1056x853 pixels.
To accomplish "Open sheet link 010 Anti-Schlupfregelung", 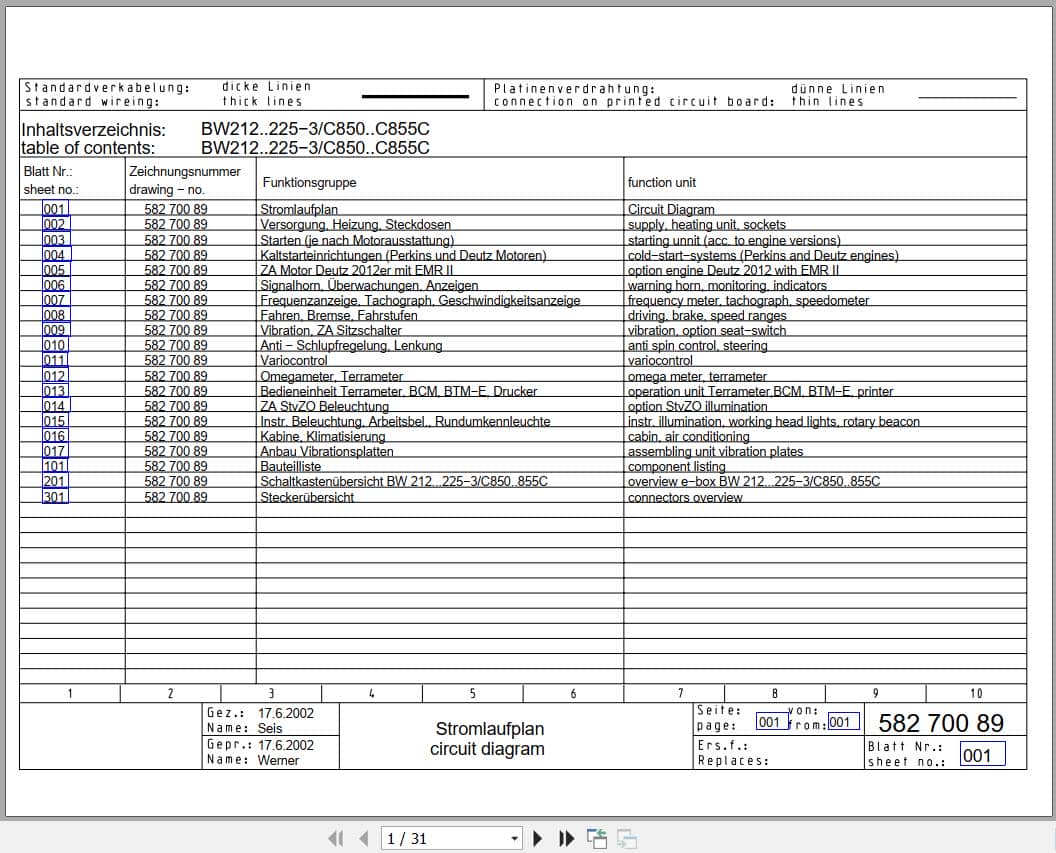I will (x=55, y=345).
